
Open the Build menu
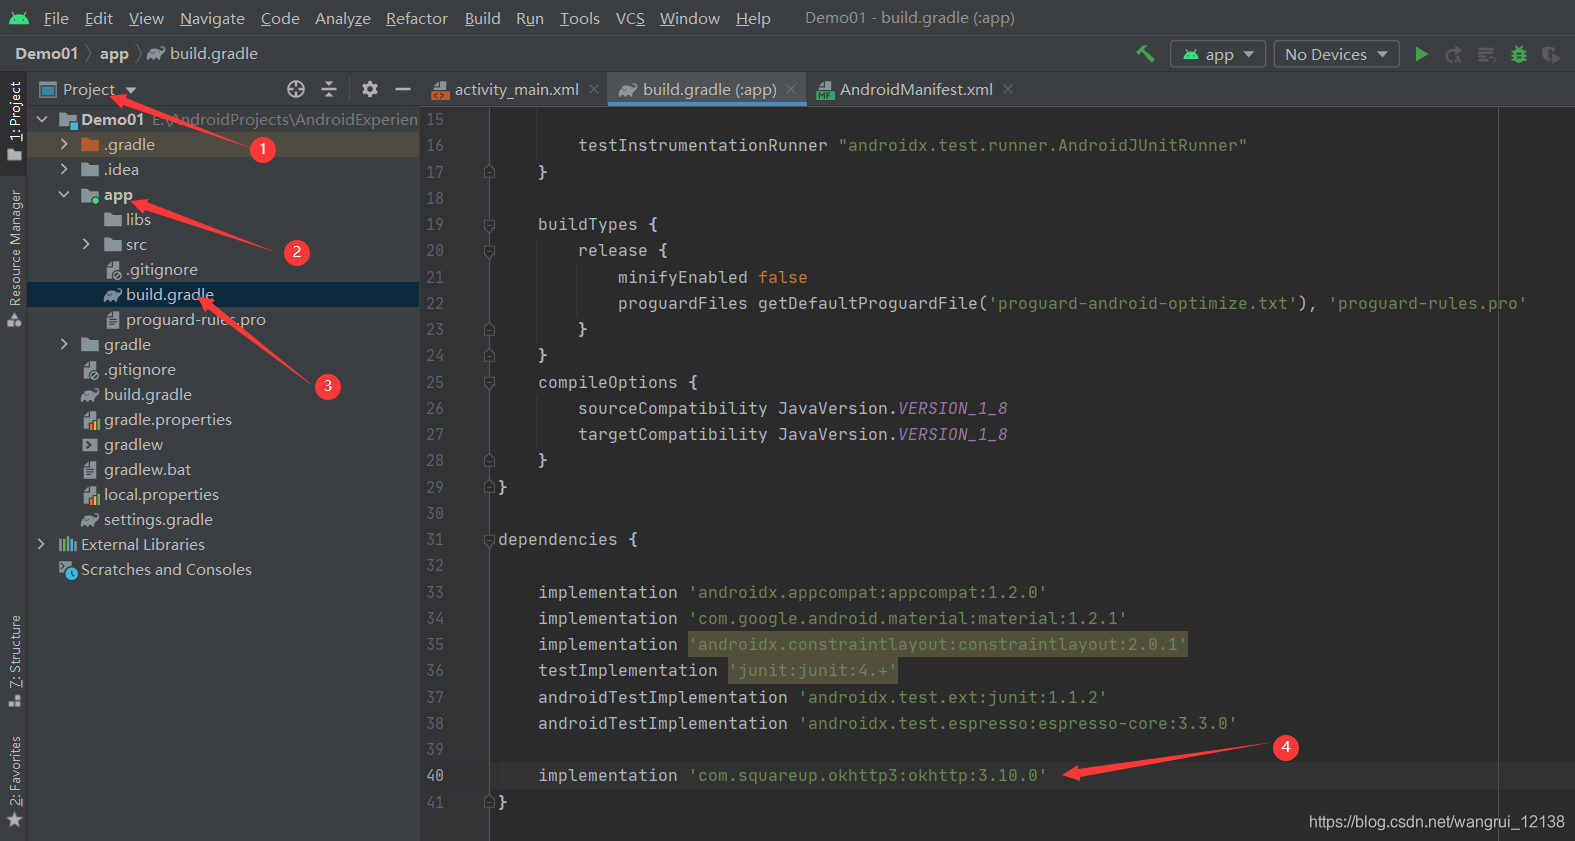coord(482,18)
